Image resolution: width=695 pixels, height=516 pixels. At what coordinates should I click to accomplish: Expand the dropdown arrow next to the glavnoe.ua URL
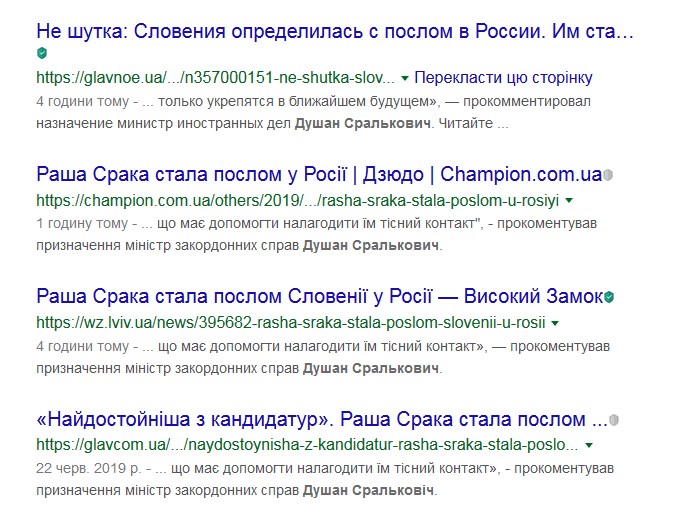point(404,78)
